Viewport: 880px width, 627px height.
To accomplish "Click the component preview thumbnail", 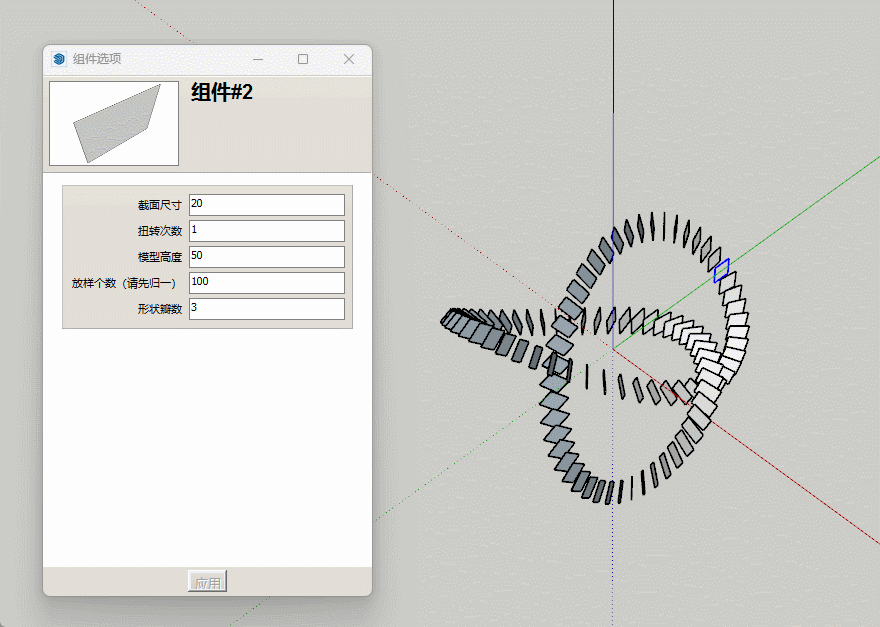I will [114, 123].
